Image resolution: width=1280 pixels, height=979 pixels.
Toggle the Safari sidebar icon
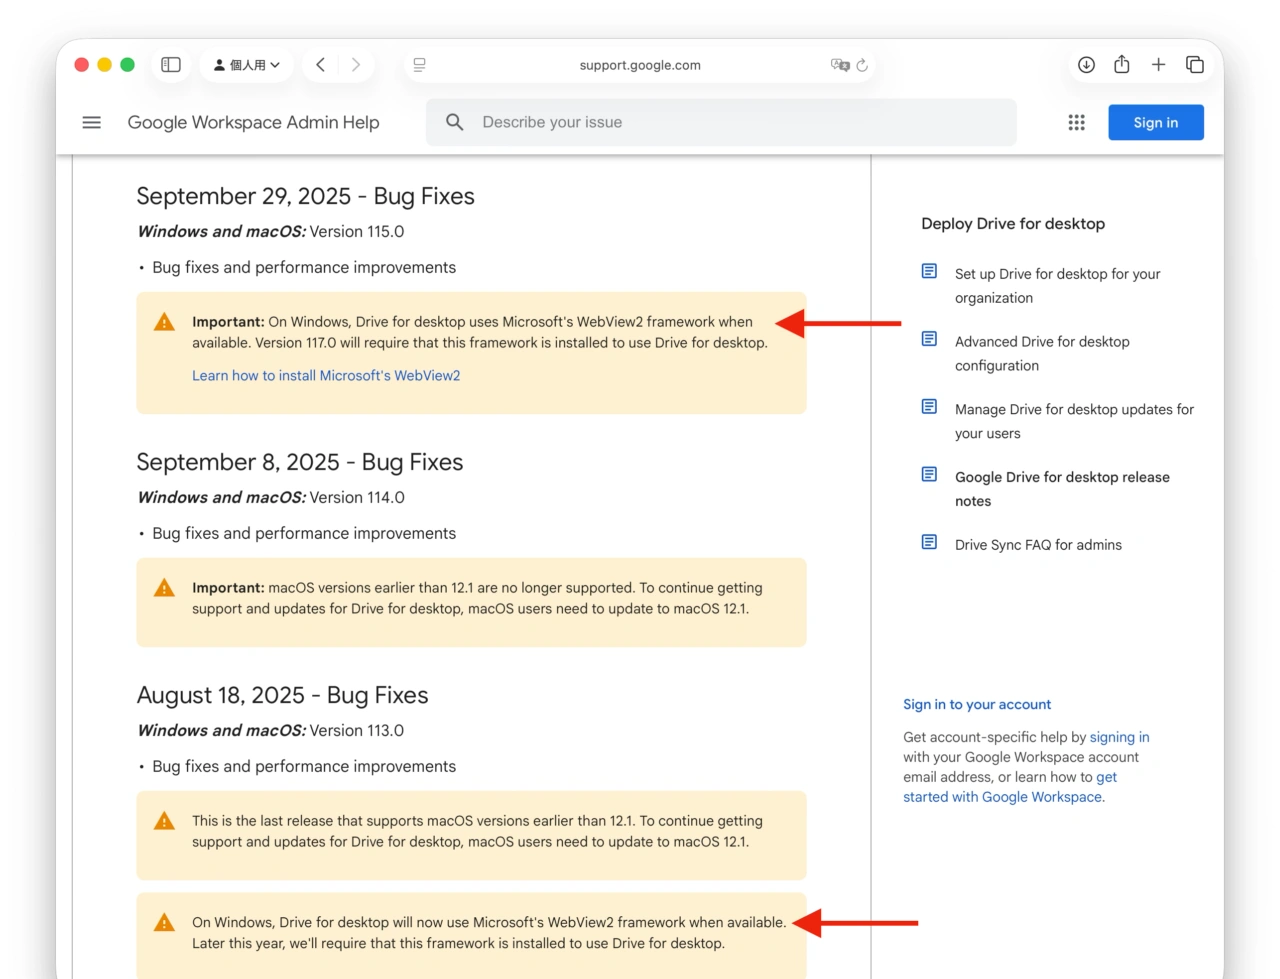pos(170,64)
